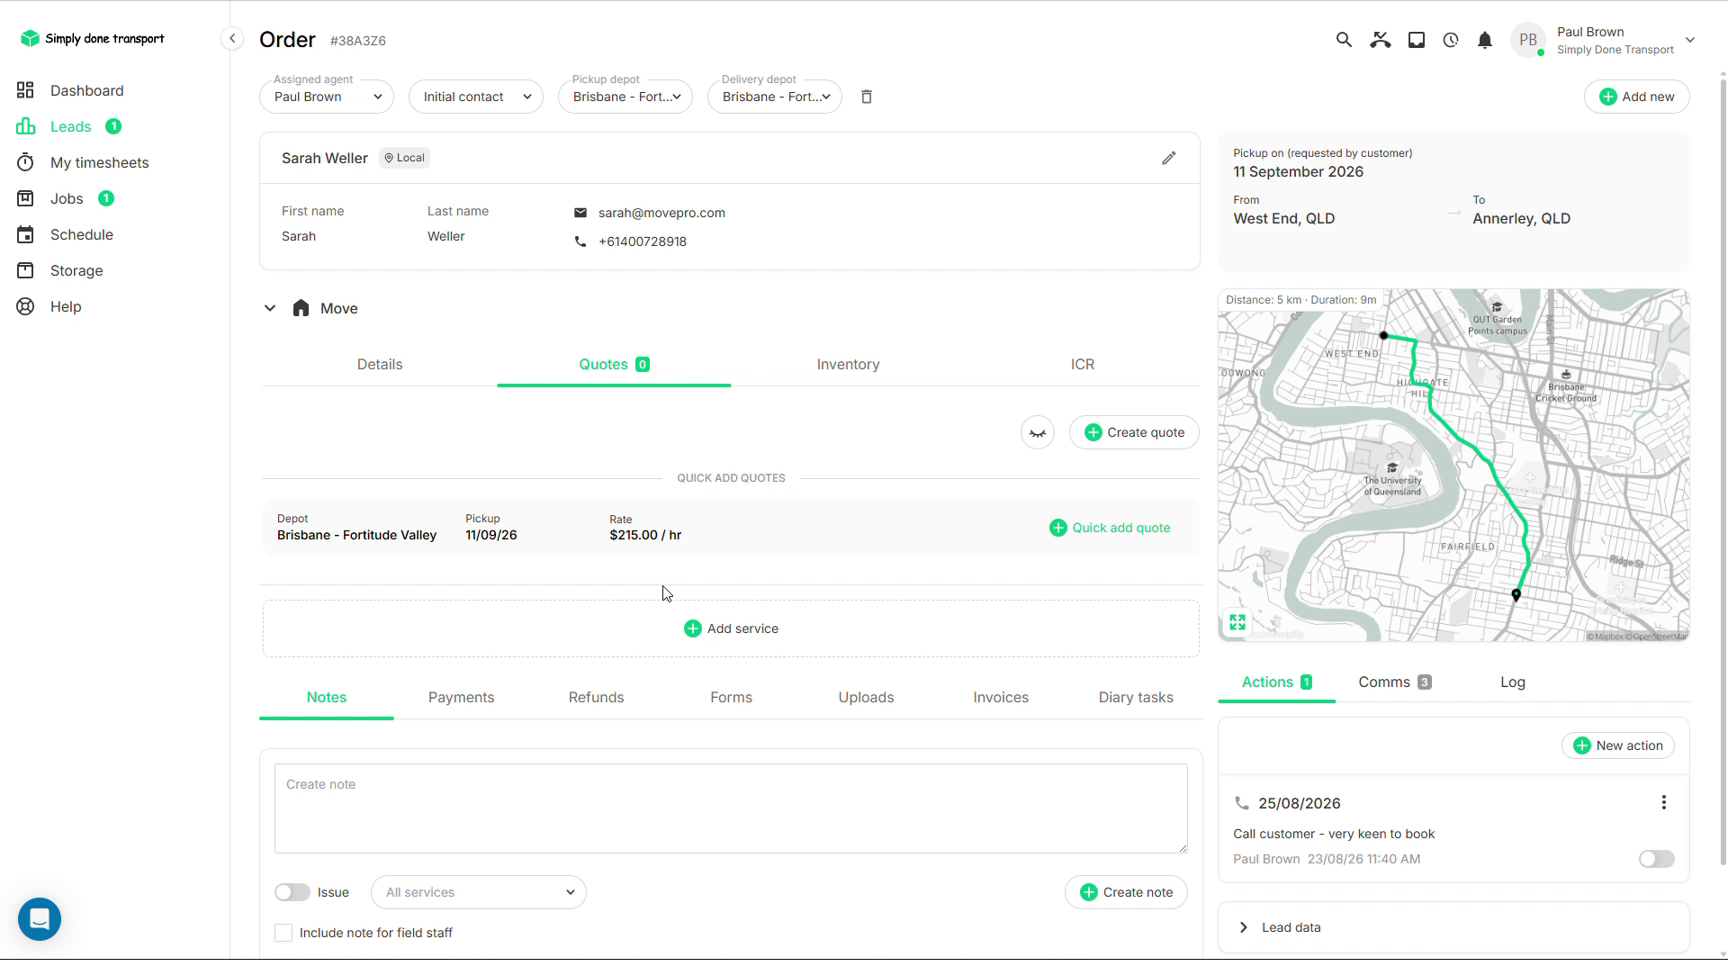
Task: Check Include note for field staff
Action: tap(284, 933)
